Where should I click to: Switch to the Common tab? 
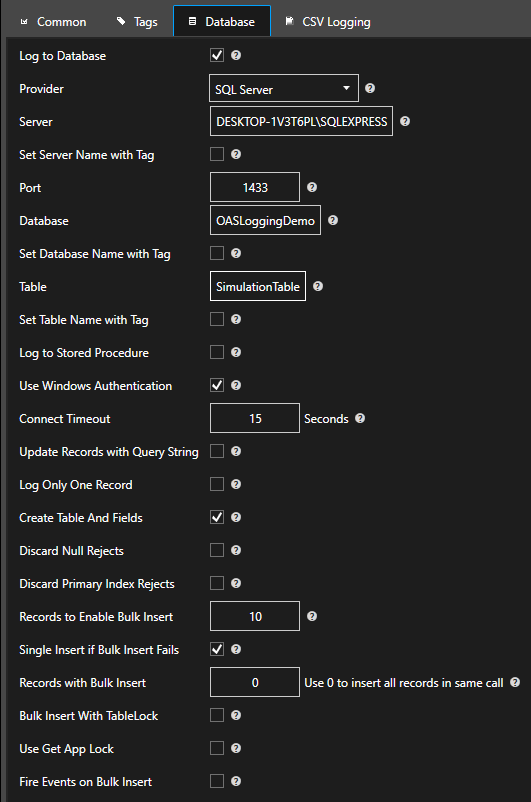pyautogui.click(x=53, y=21)
